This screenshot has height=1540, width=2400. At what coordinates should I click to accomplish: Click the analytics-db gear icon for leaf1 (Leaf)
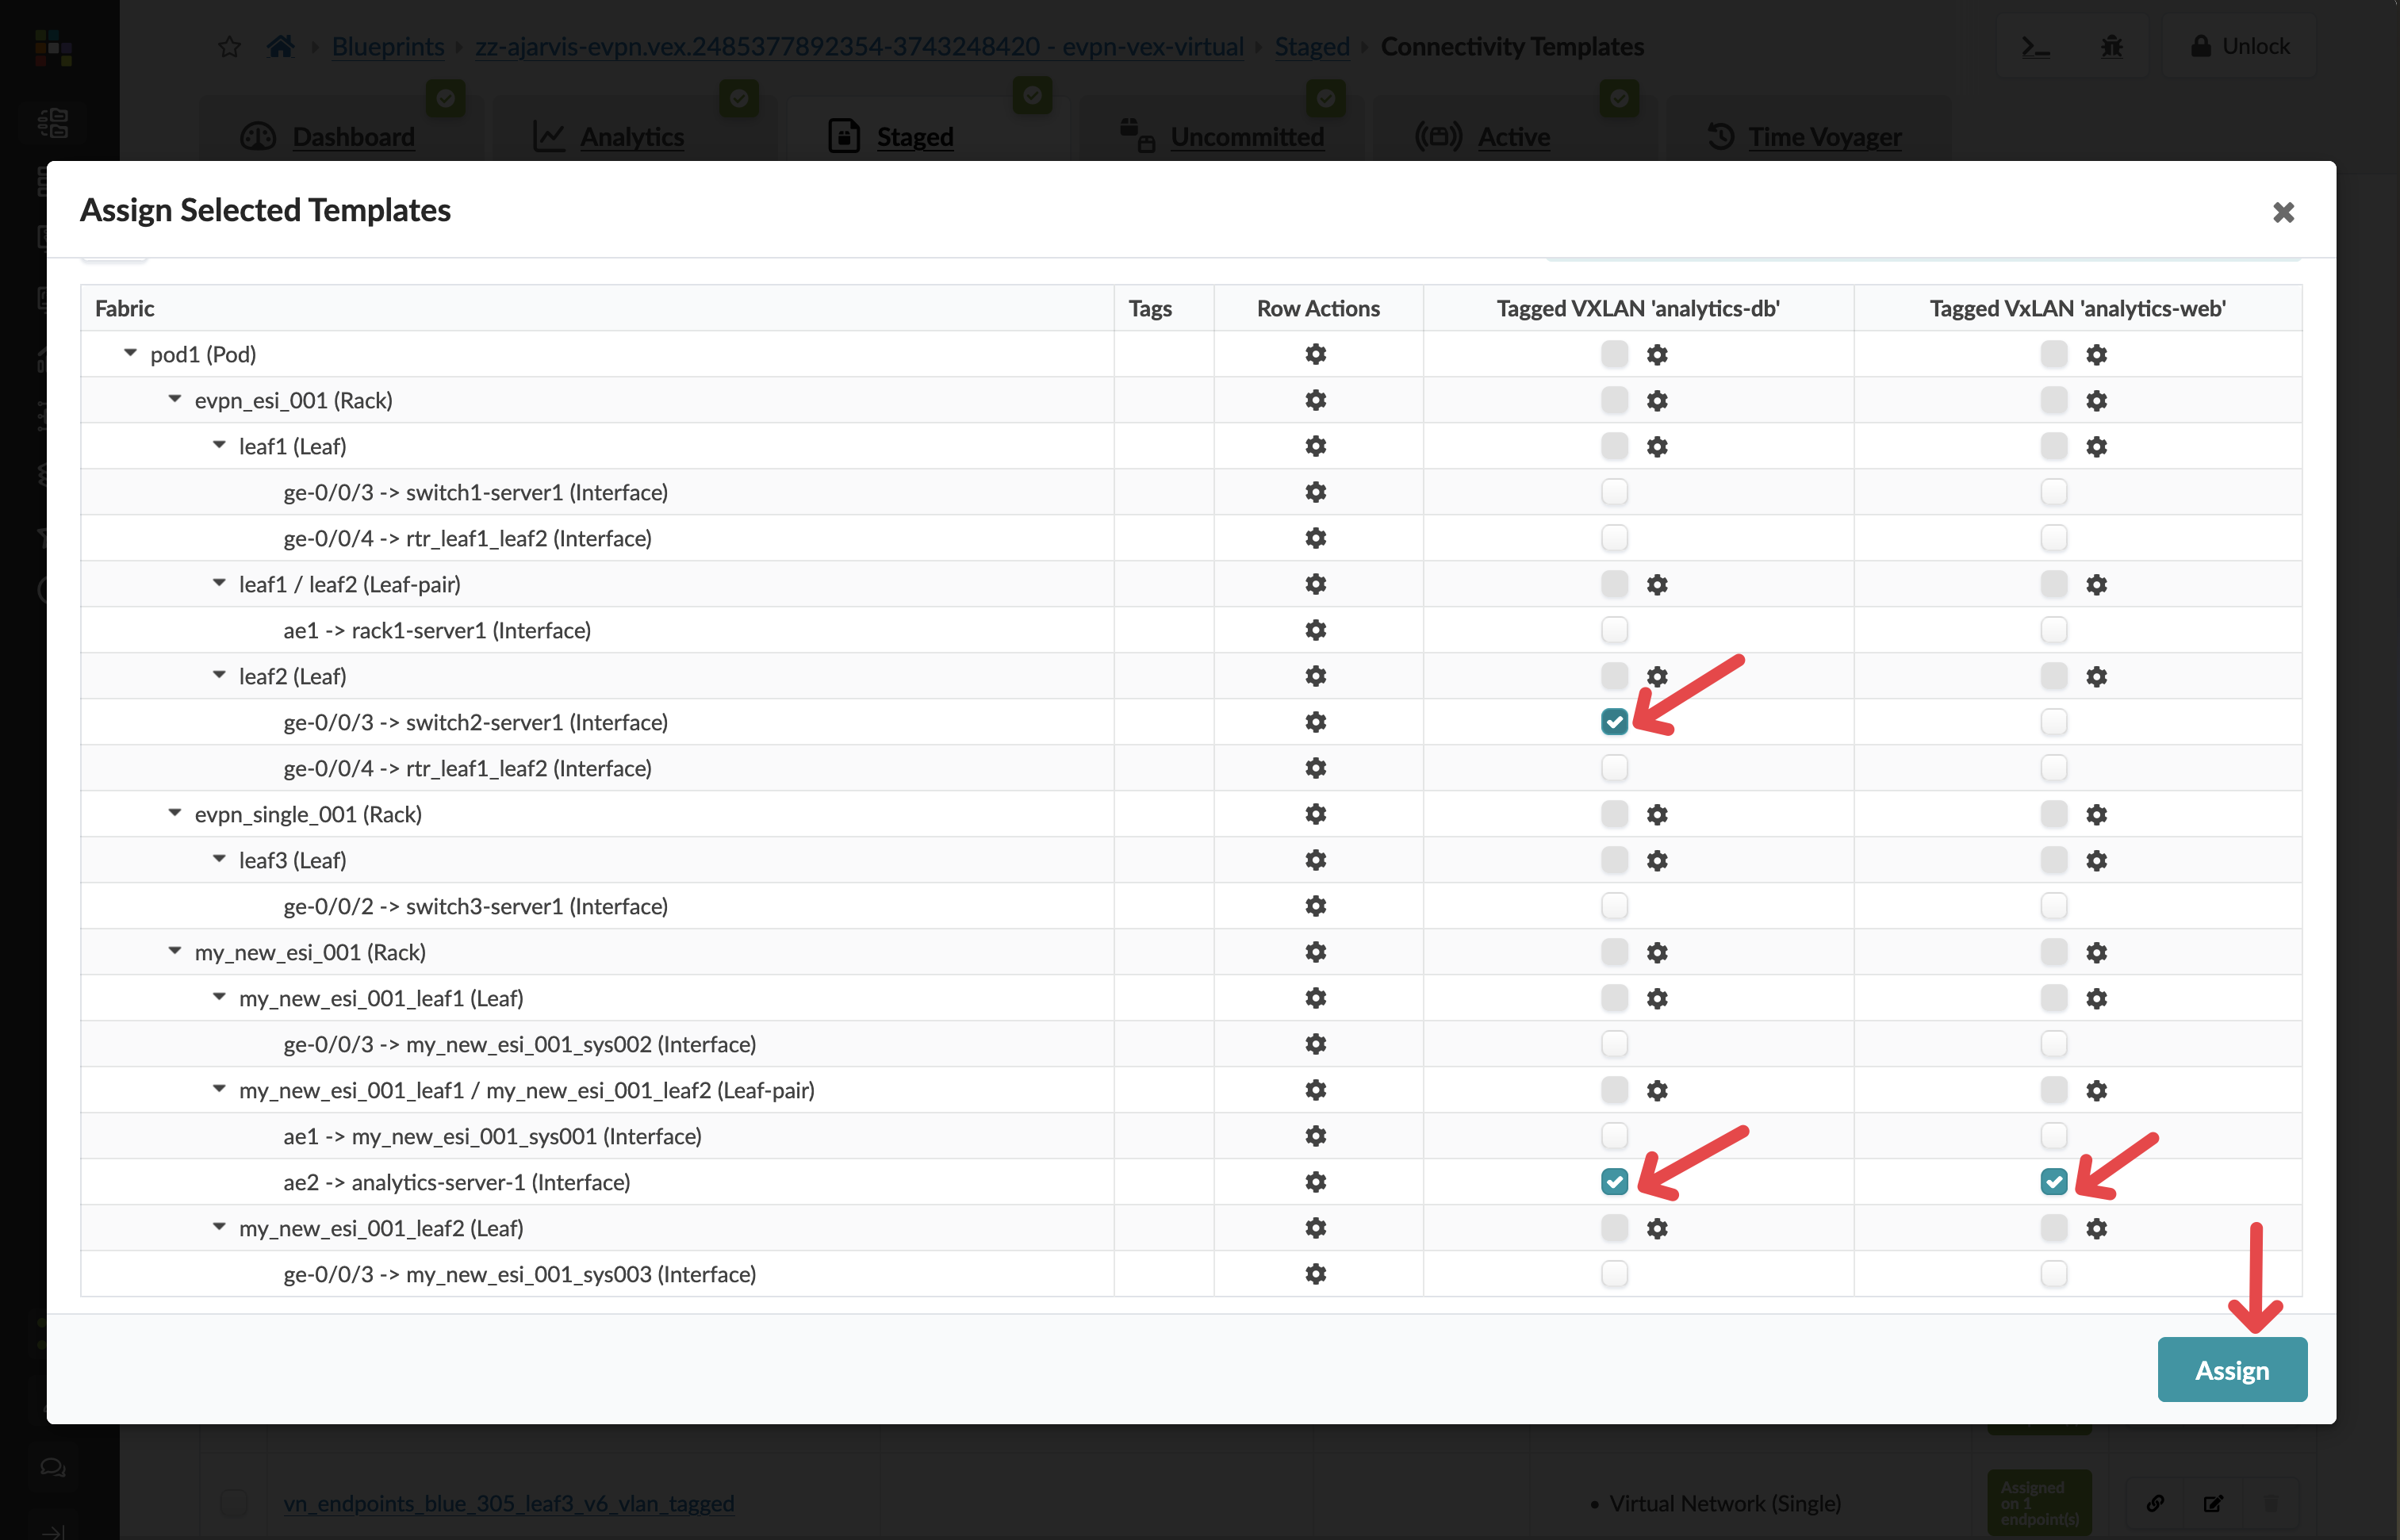1657,446
